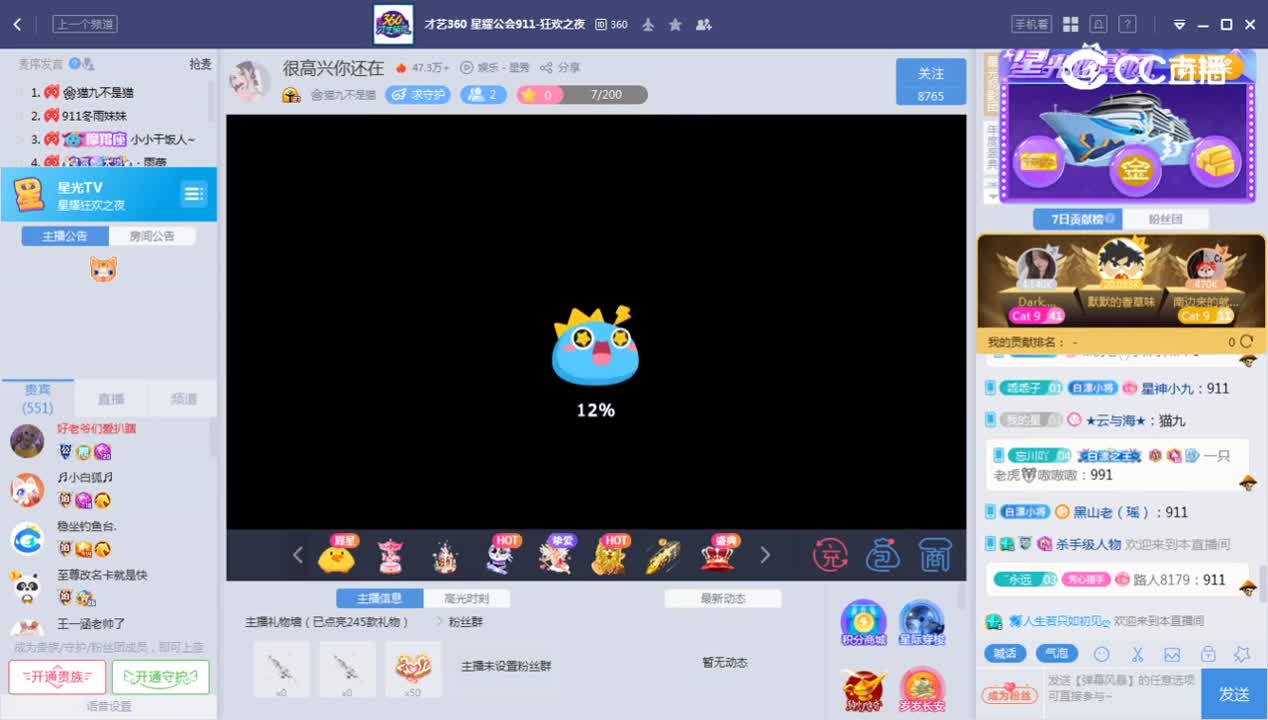
Task: Click the 开通贵族 button
Action: 57,677
